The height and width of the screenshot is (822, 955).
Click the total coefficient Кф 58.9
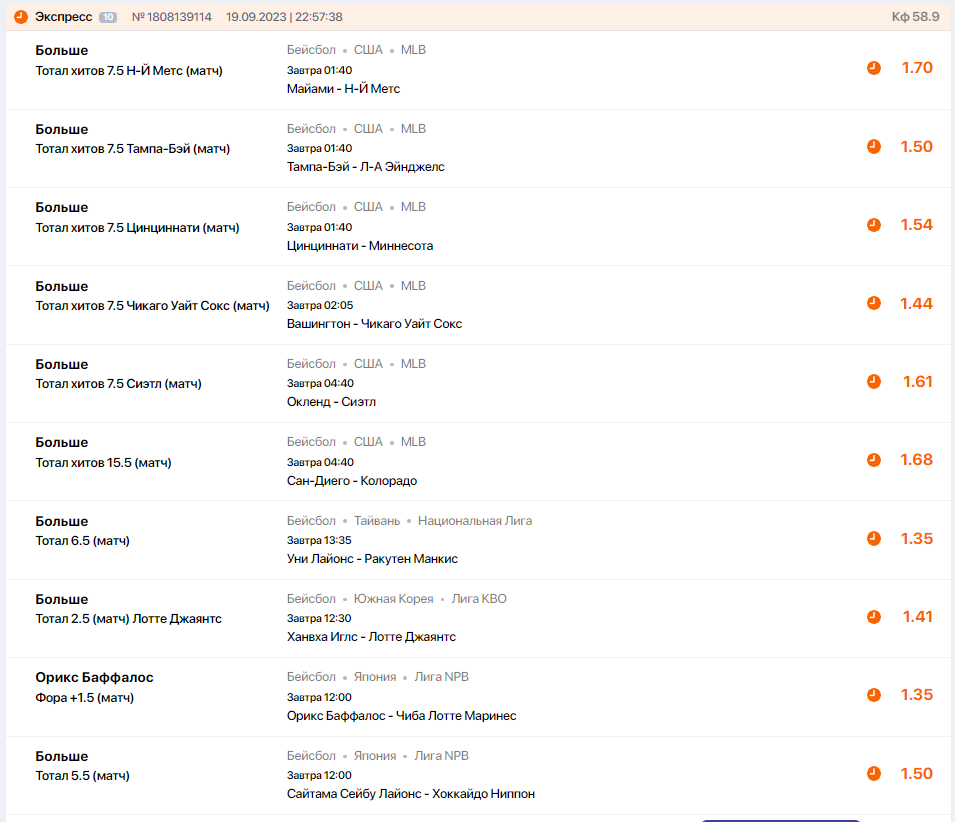pyautogui.click(x=915, y=16)
